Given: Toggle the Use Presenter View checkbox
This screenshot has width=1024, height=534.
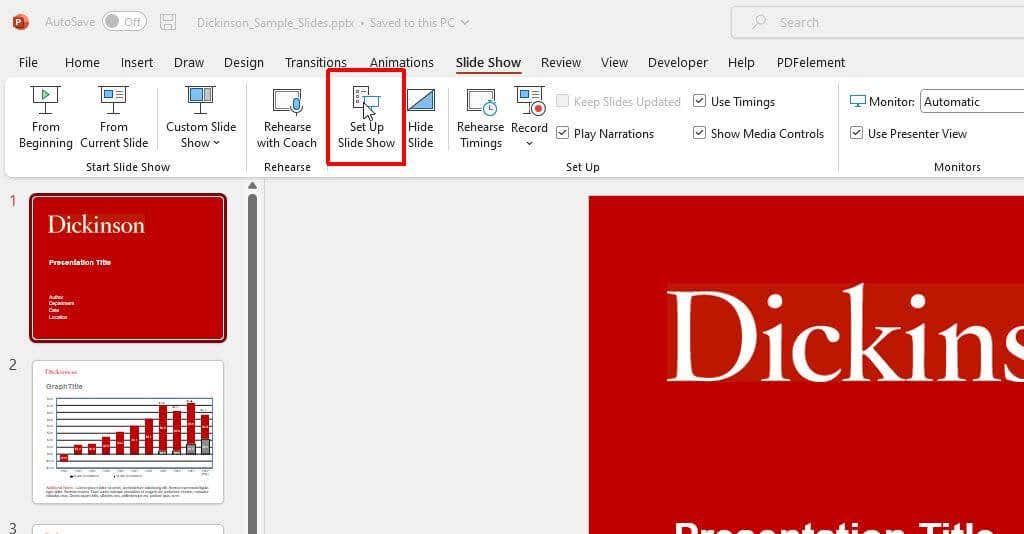Looking at the screenshot, I should click(857, 134).
